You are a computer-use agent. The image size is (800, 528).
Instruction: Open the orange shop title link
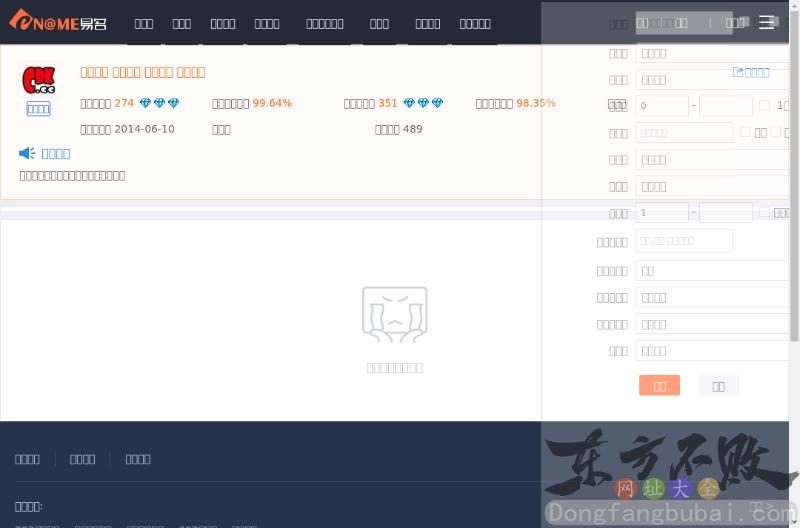pos(142,72)
